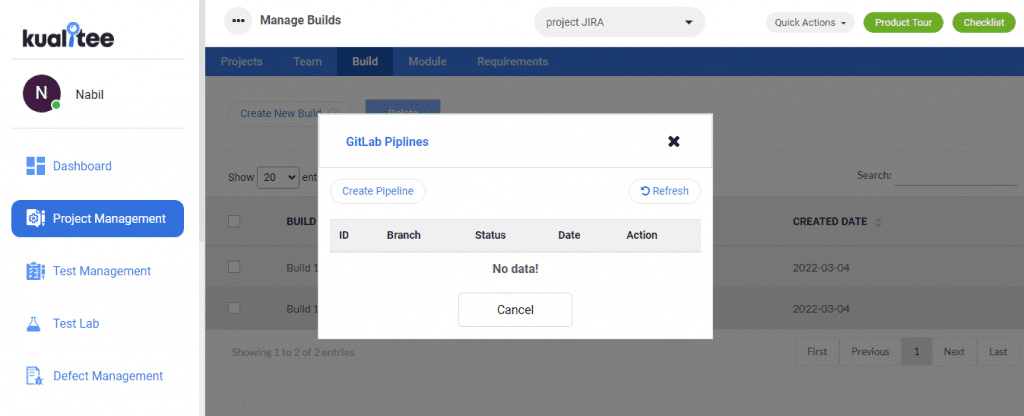Click the Dashboard icon in sidebar
Viewport: 1024px width, 416px height.
35,166
